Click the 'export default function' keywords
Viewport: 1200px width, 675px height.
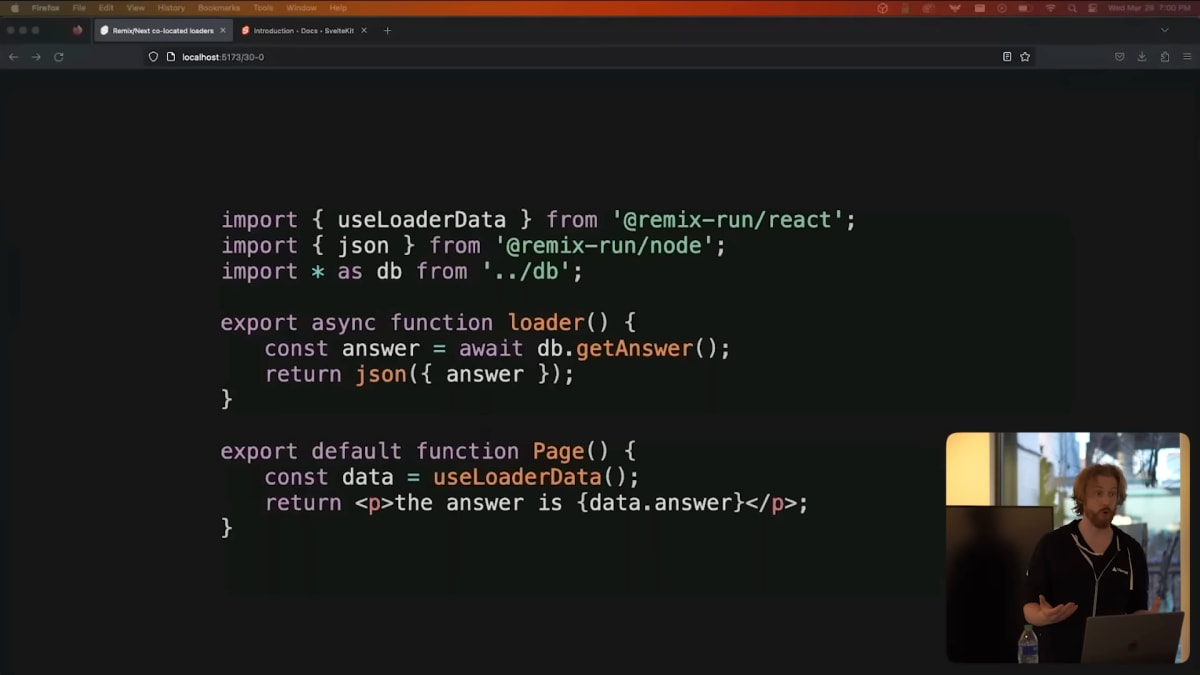coord(370,452)
